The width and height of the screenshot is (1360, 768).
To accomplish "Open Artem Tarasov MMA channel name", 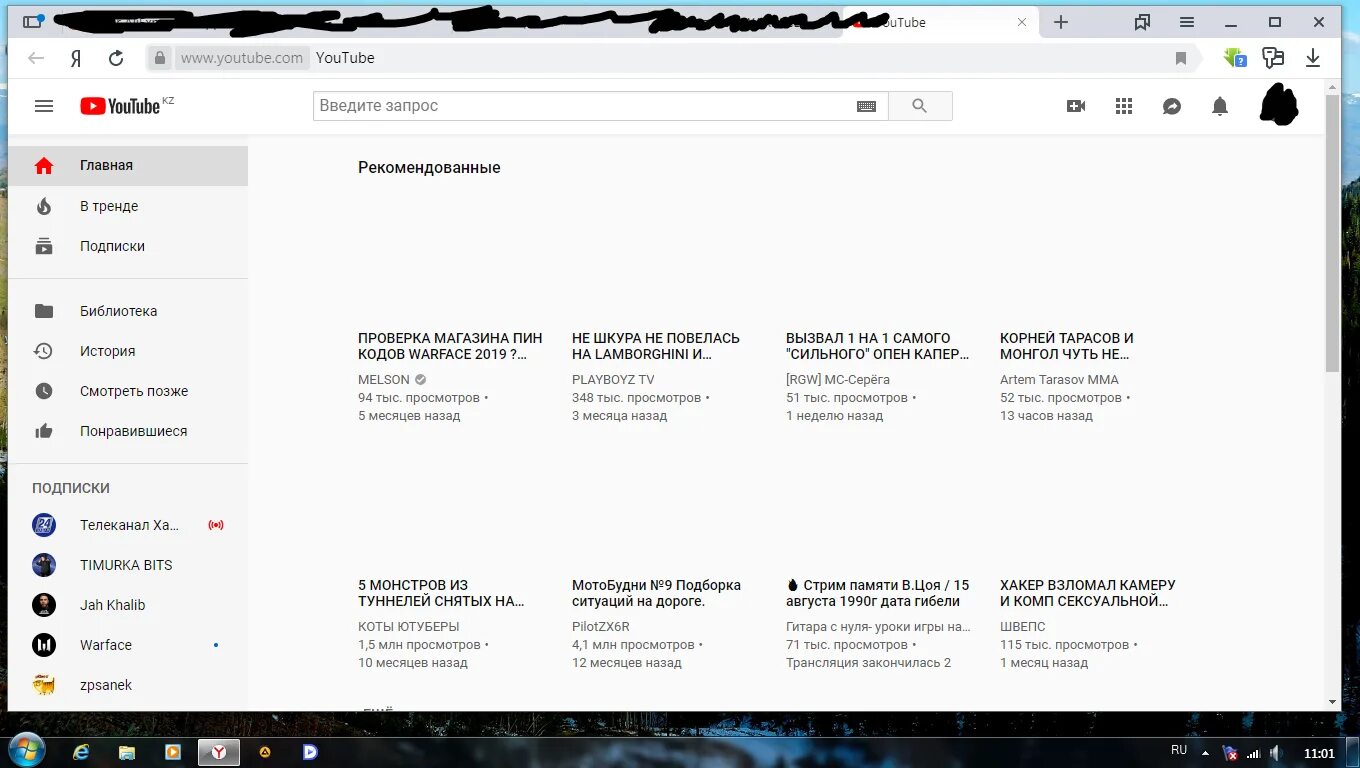I will [x=1059, y=380].
